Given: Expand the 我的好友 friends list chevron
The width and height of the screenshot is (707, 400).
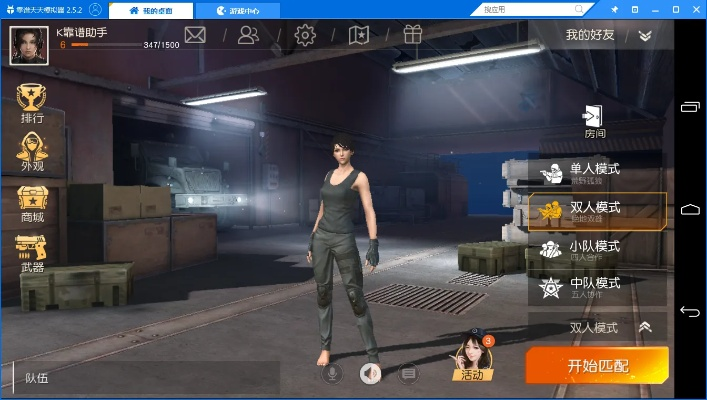Looking at the screenshot, I should [x=645, y=35].
